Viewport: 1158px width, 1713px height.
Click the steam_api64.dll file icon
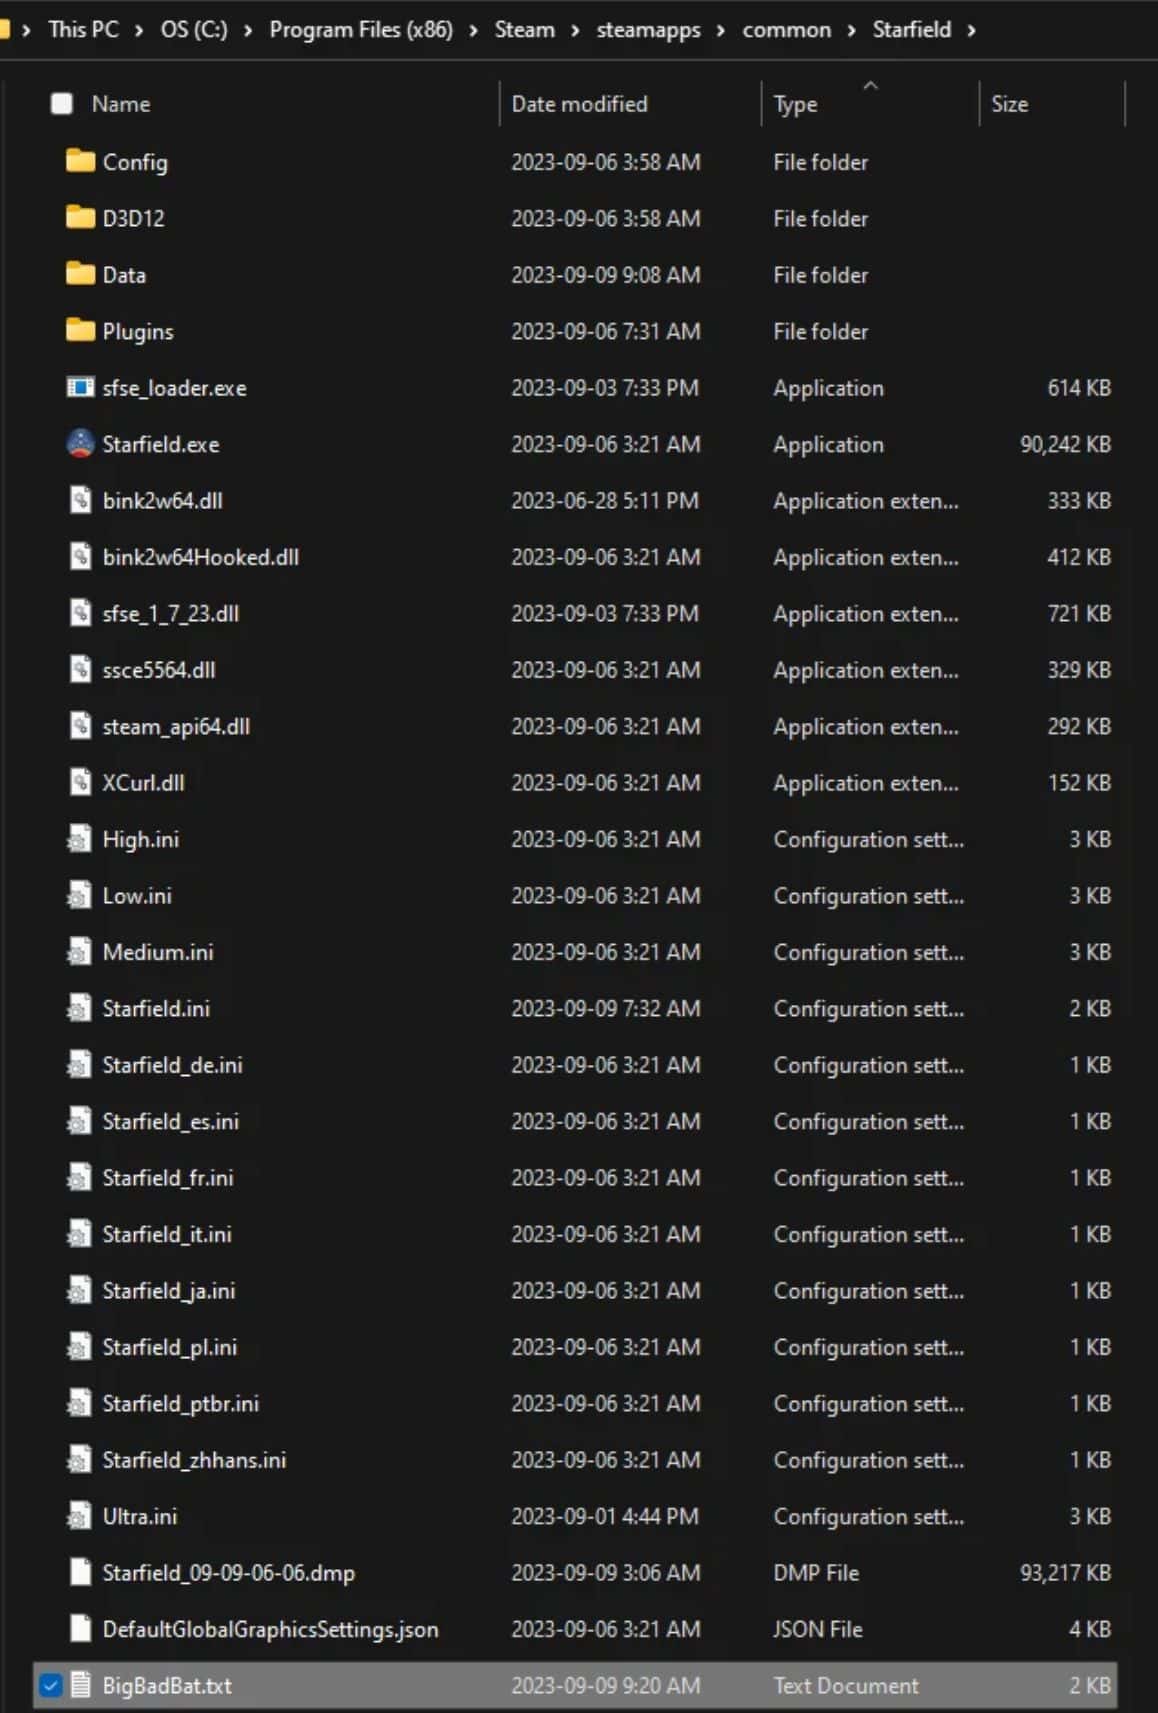tap(80, 726)
